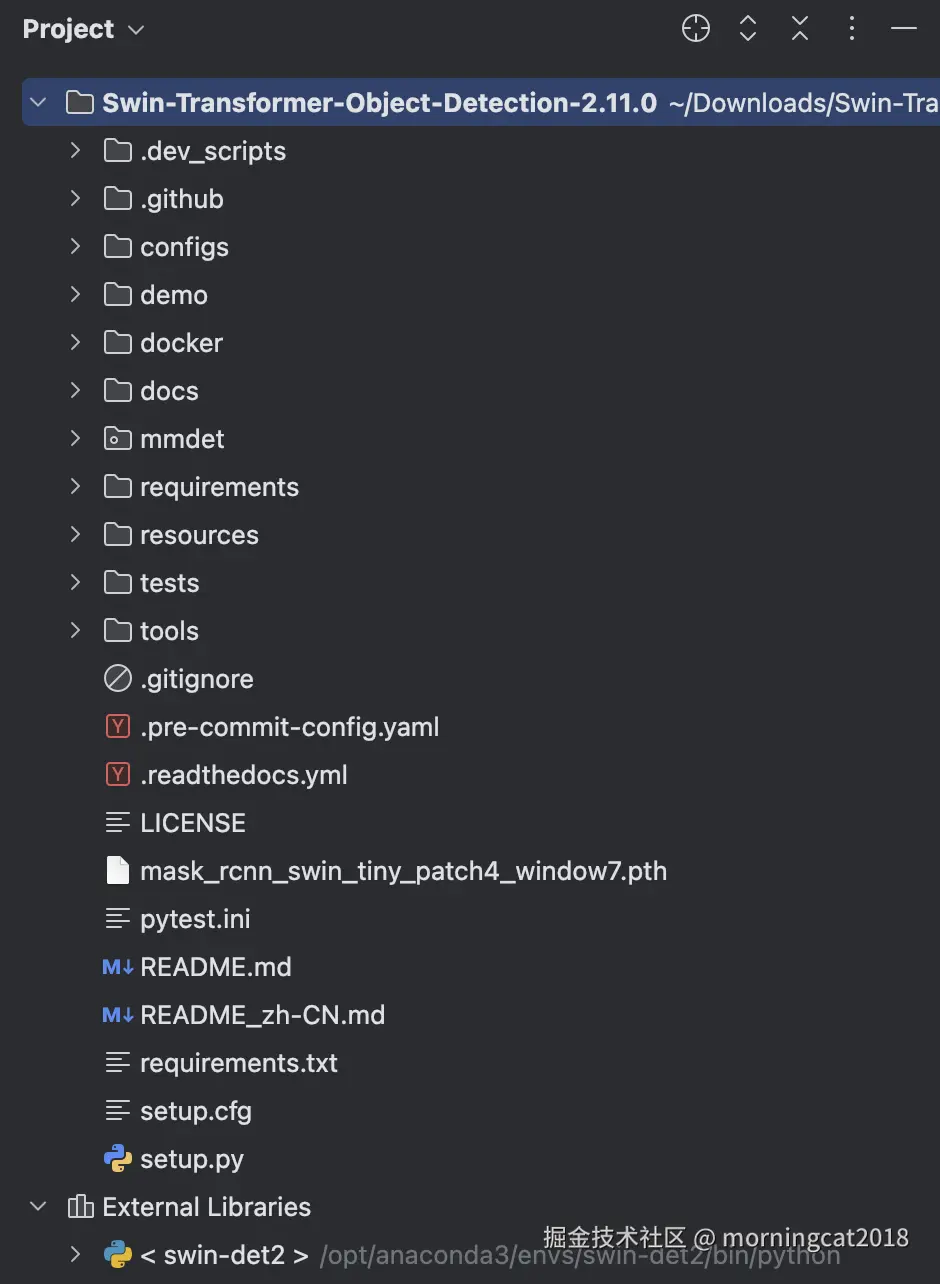Hide the Project tool window
940x1284 pixels.
coord(904,29)
